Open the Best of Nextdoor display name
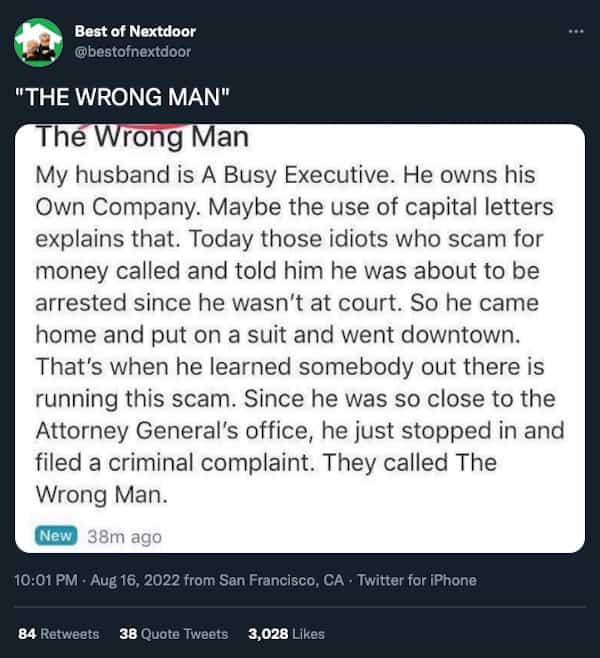The width and height of the screenshot is (600, 658). coord(120,32)
